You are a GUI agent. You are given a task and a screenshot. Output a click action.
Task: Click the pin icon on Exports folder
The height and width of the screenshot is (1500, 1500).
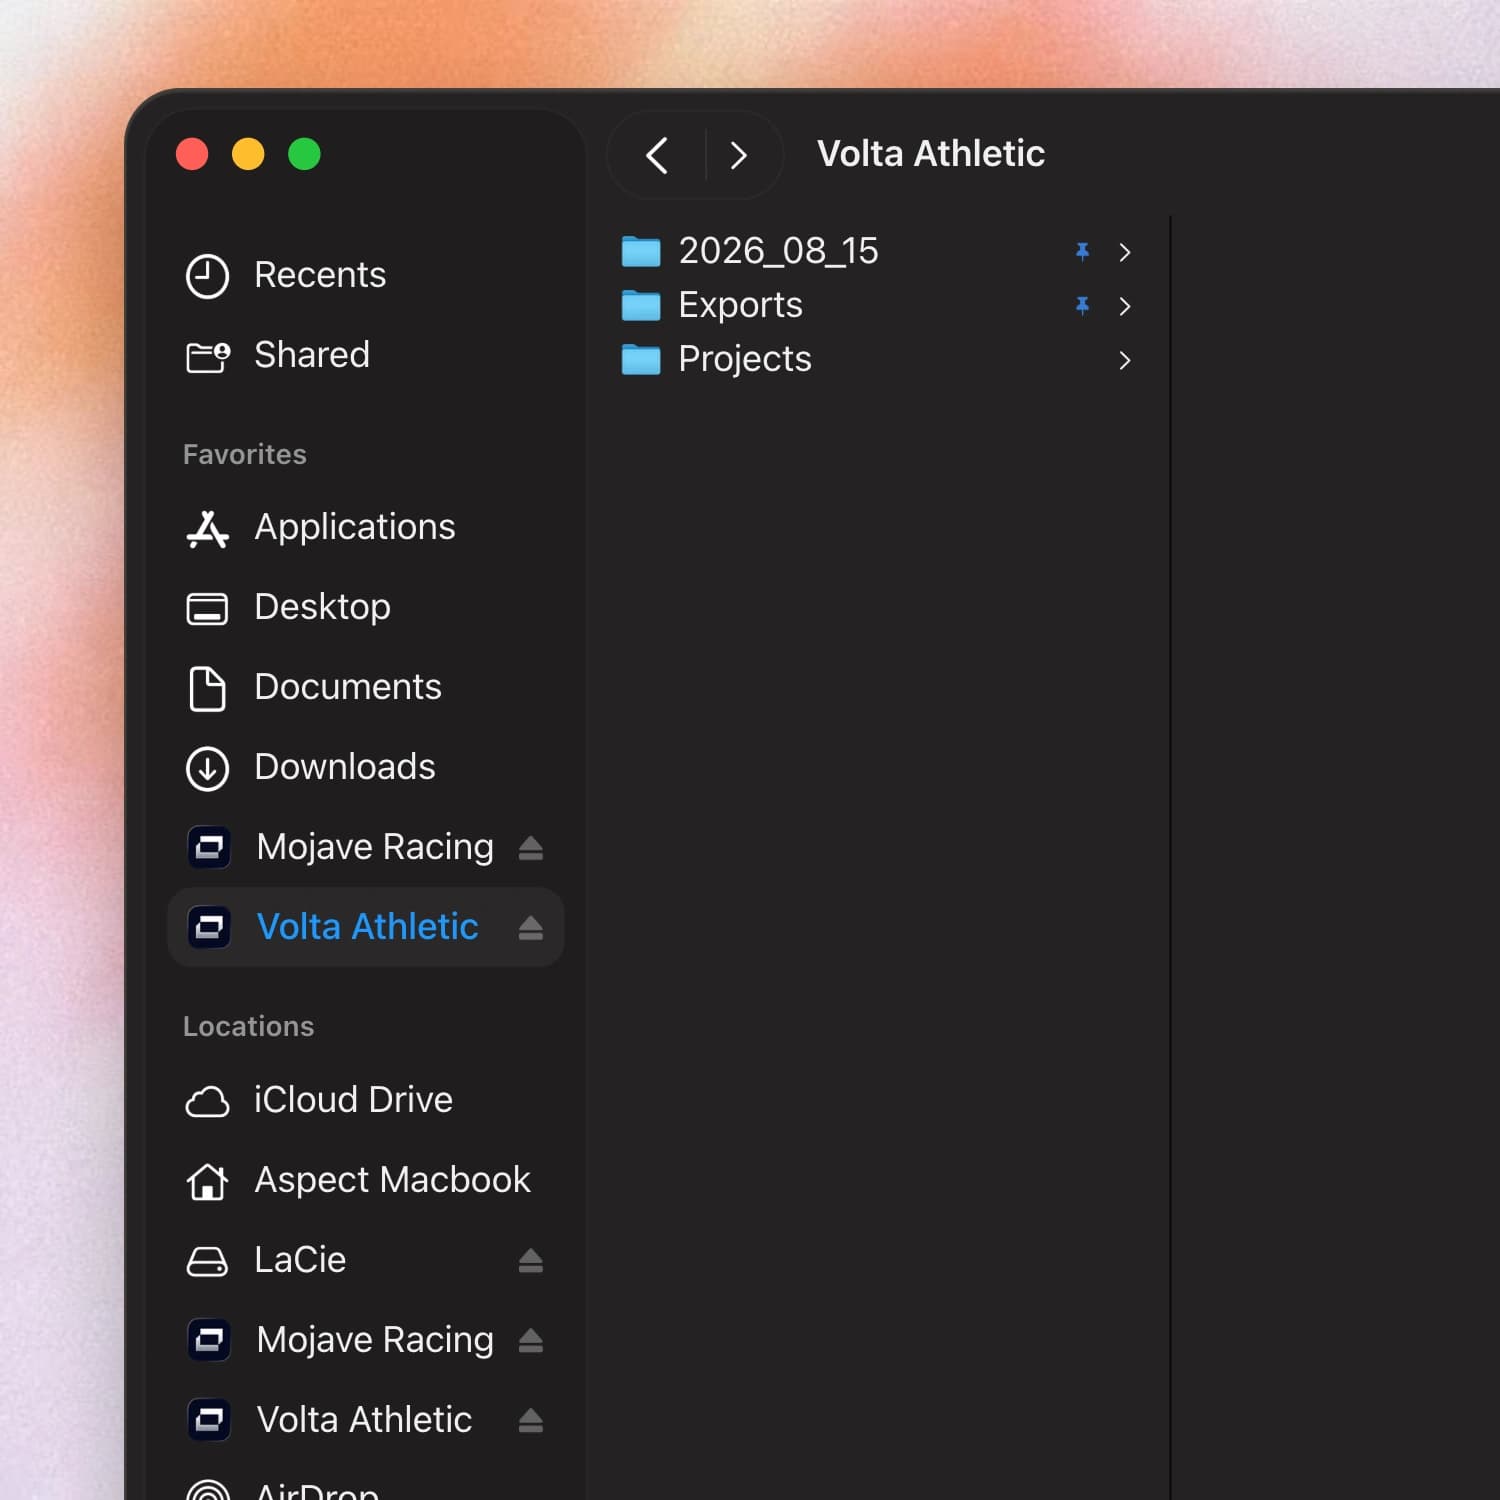click(x=1082, y=305)
